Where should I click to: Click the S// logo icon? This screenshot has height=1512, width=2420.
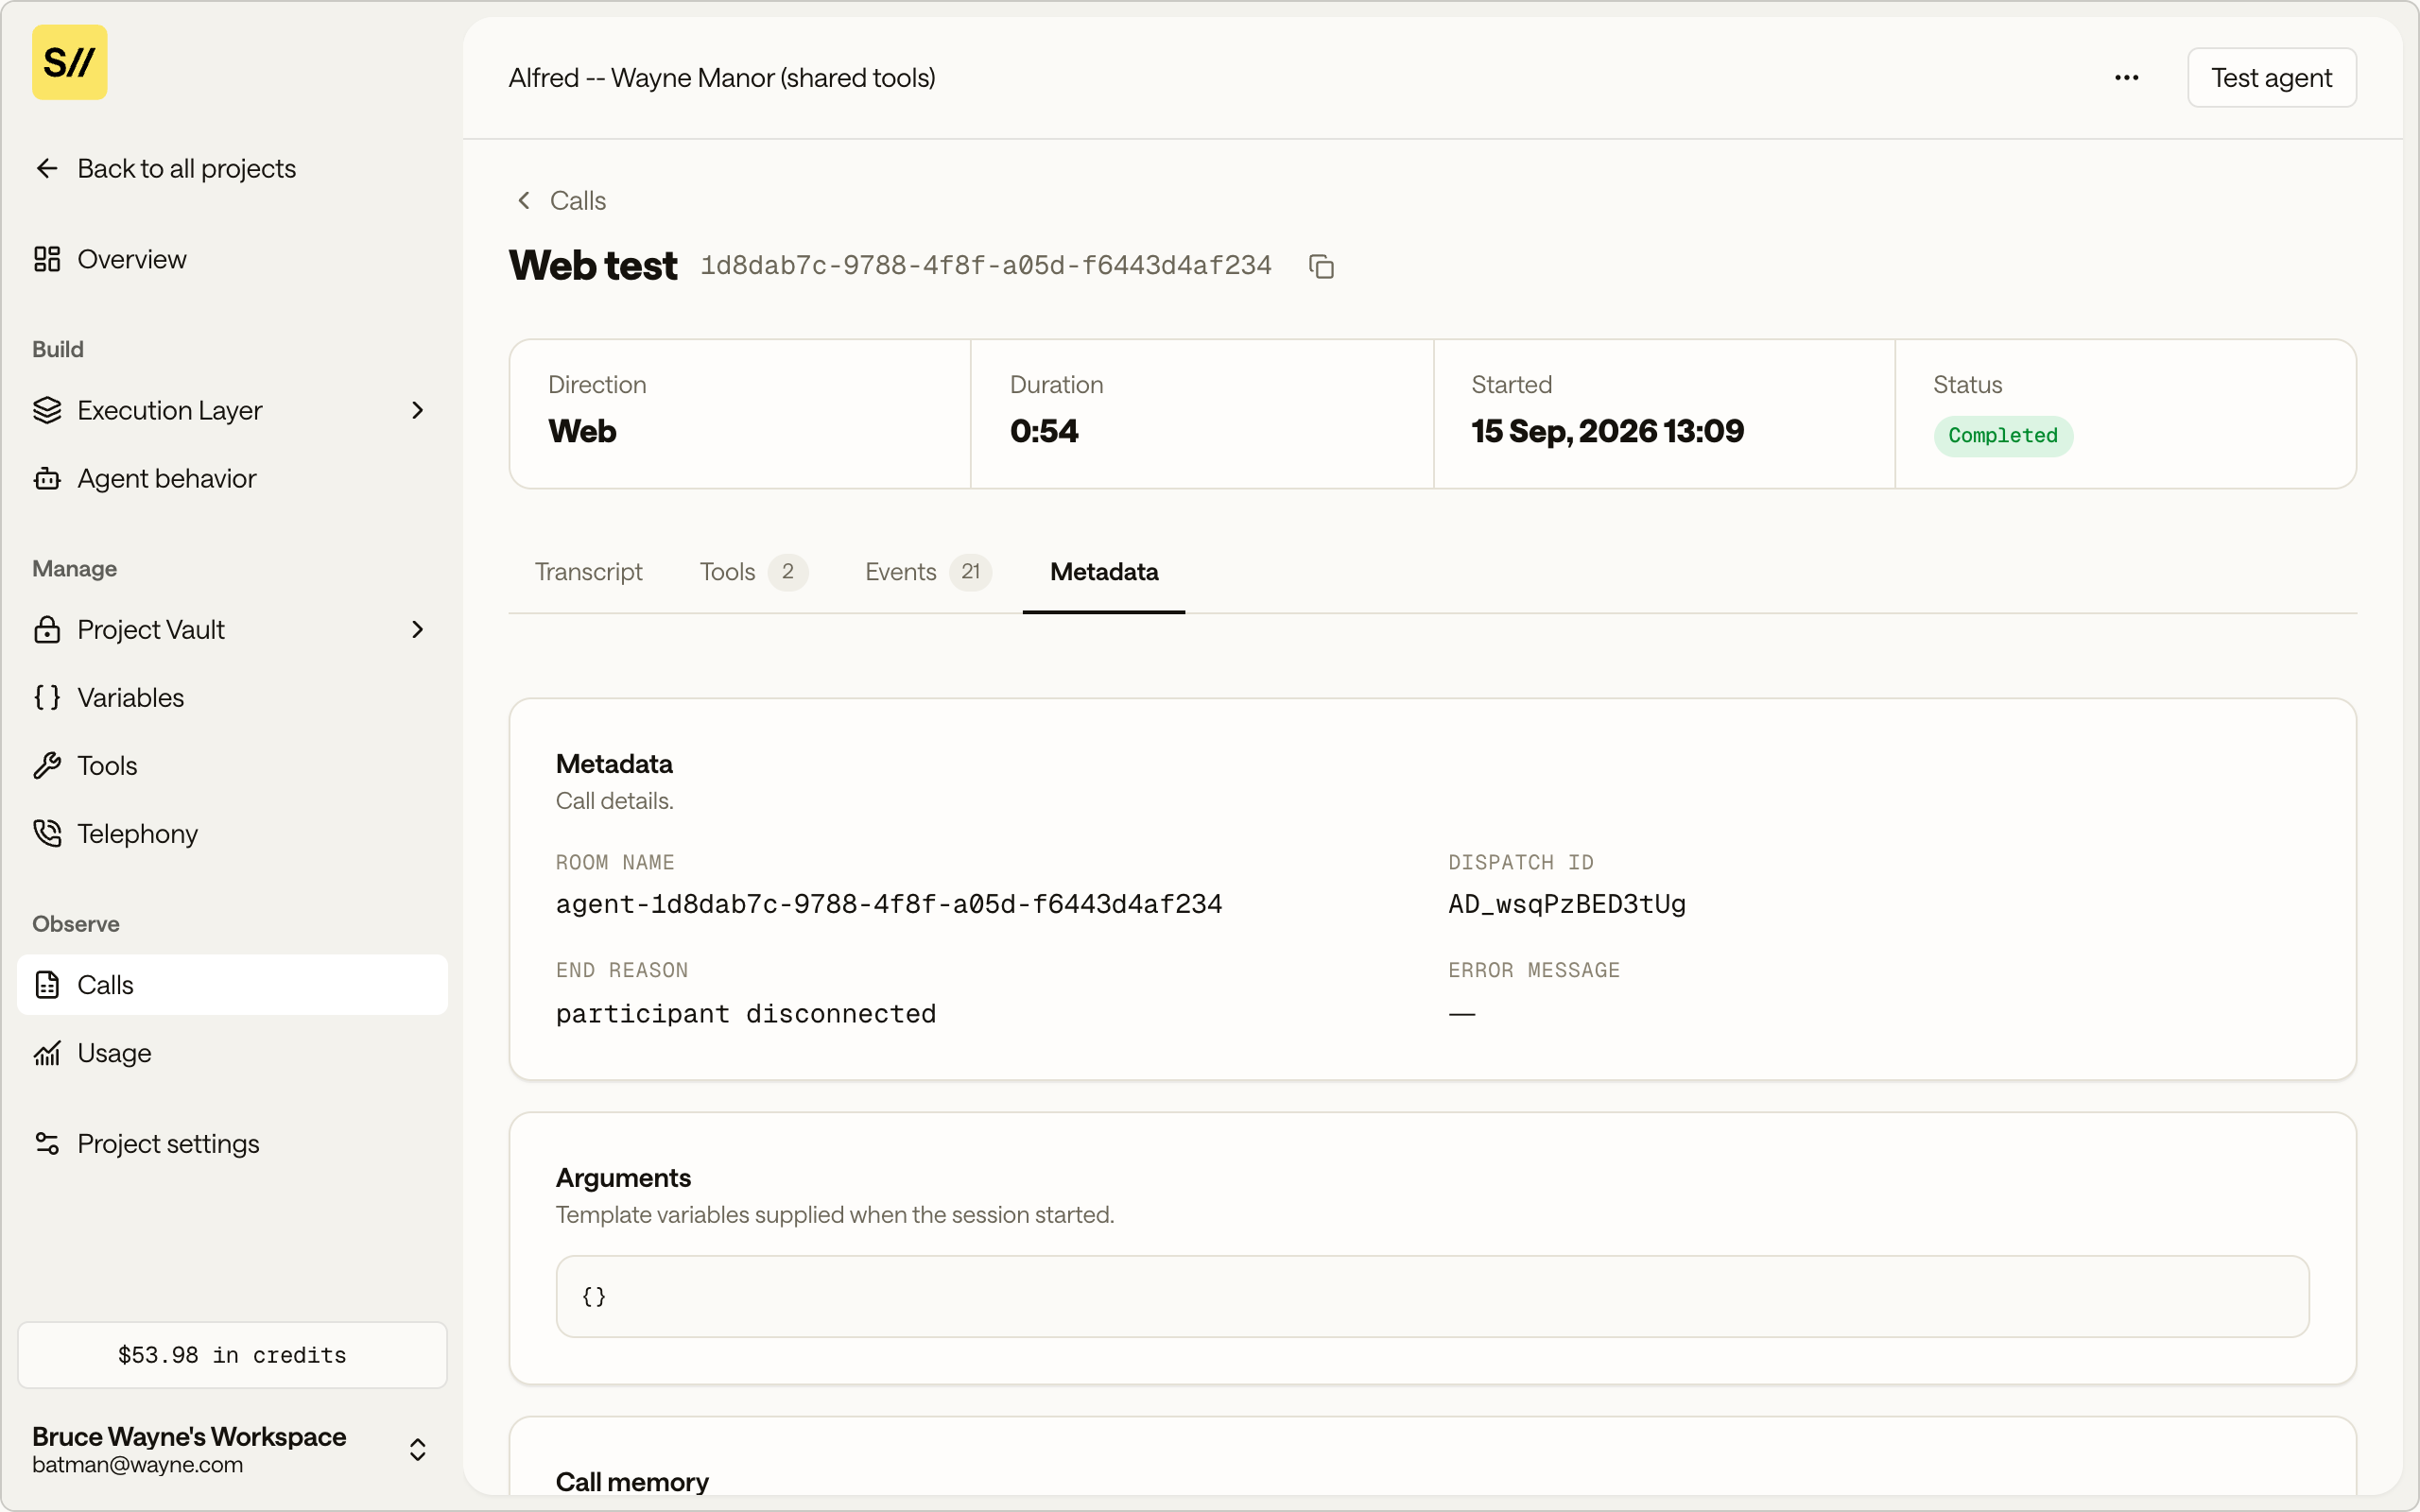tap(69, 62)
